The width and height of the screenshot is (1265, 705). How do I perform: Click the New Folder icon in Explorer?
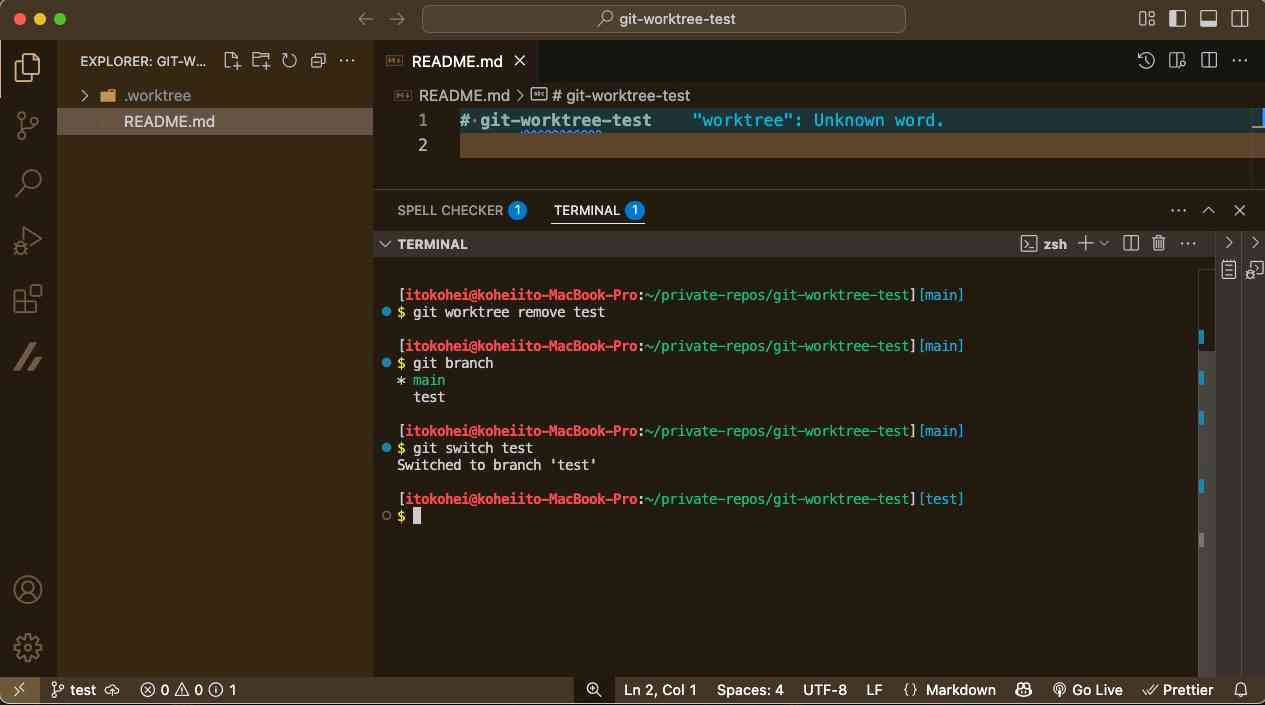pos(261,61)
